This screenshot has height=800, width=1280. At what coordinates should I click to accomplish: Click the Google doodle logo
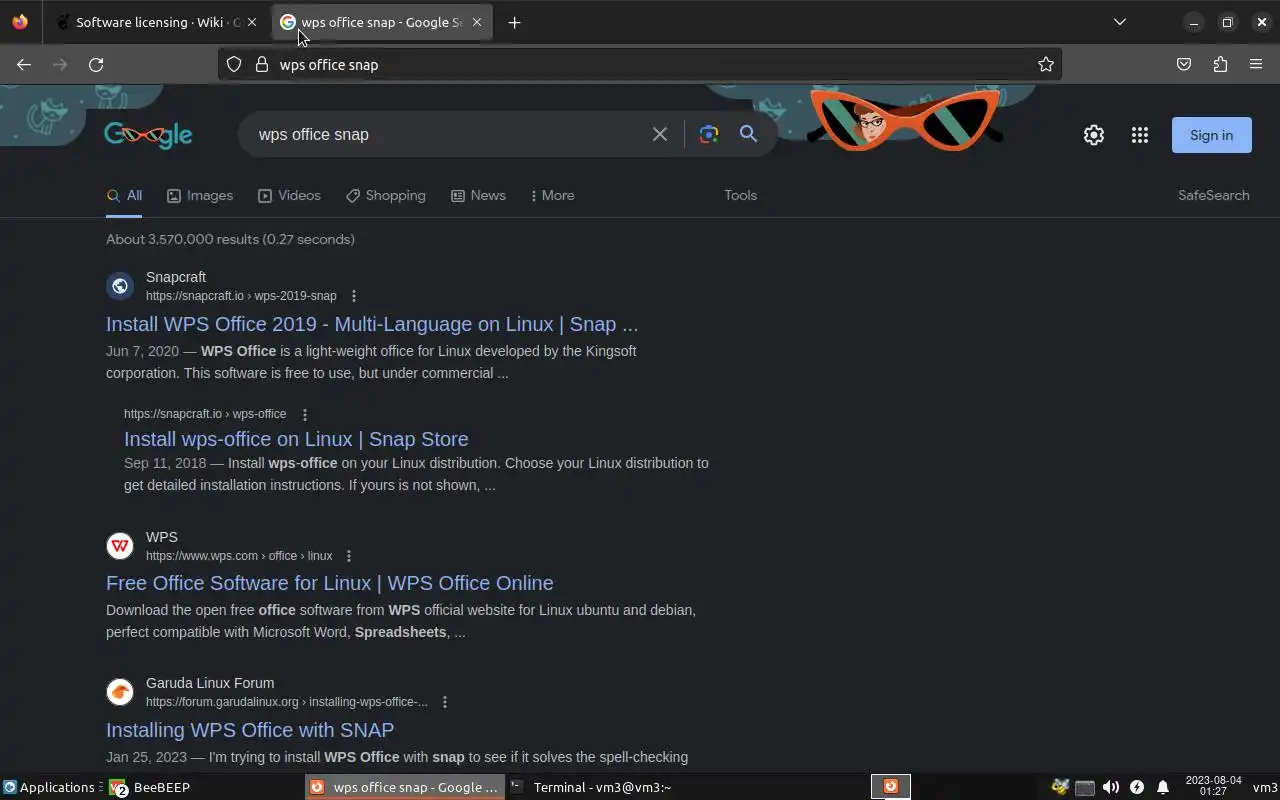(x=148, y=135)
